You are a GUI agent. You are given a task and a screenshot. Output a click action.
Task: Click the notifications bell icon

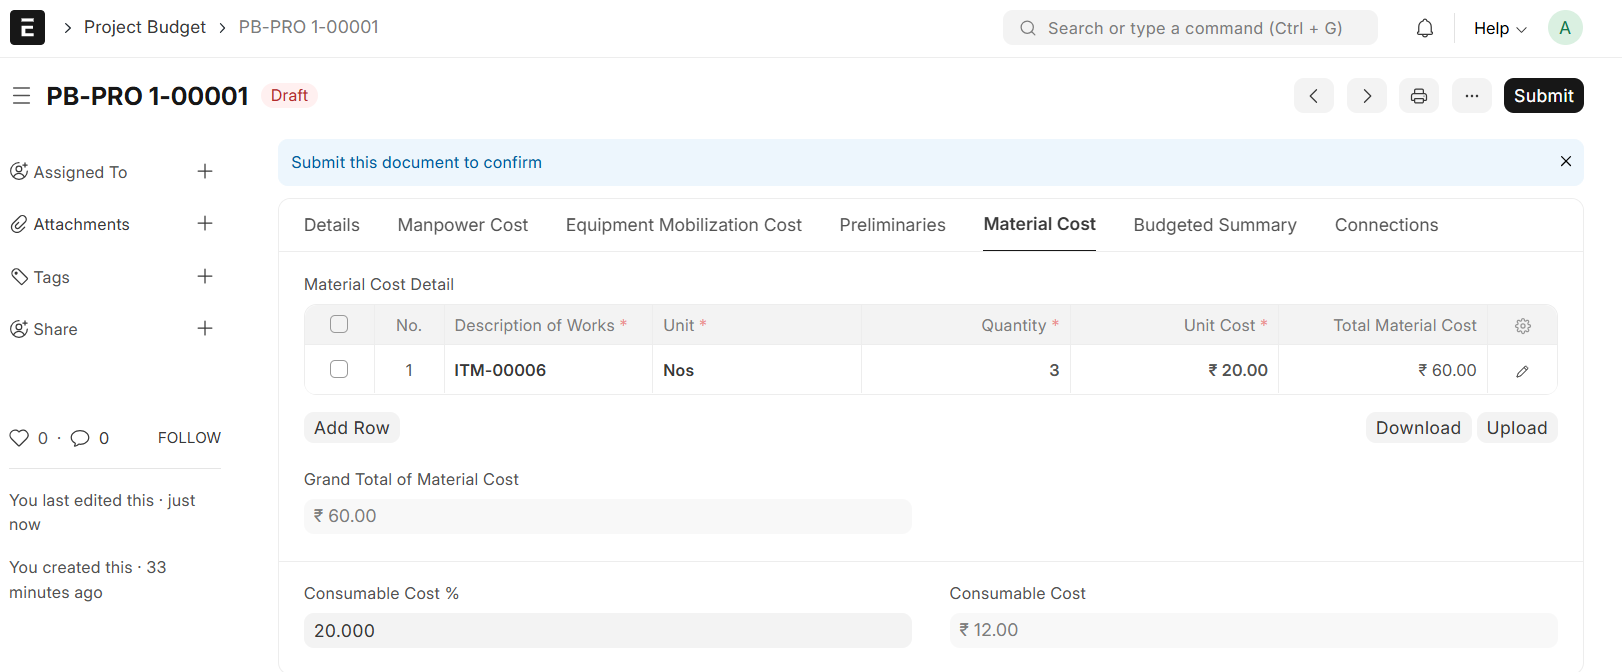(x=1425, y=28)
